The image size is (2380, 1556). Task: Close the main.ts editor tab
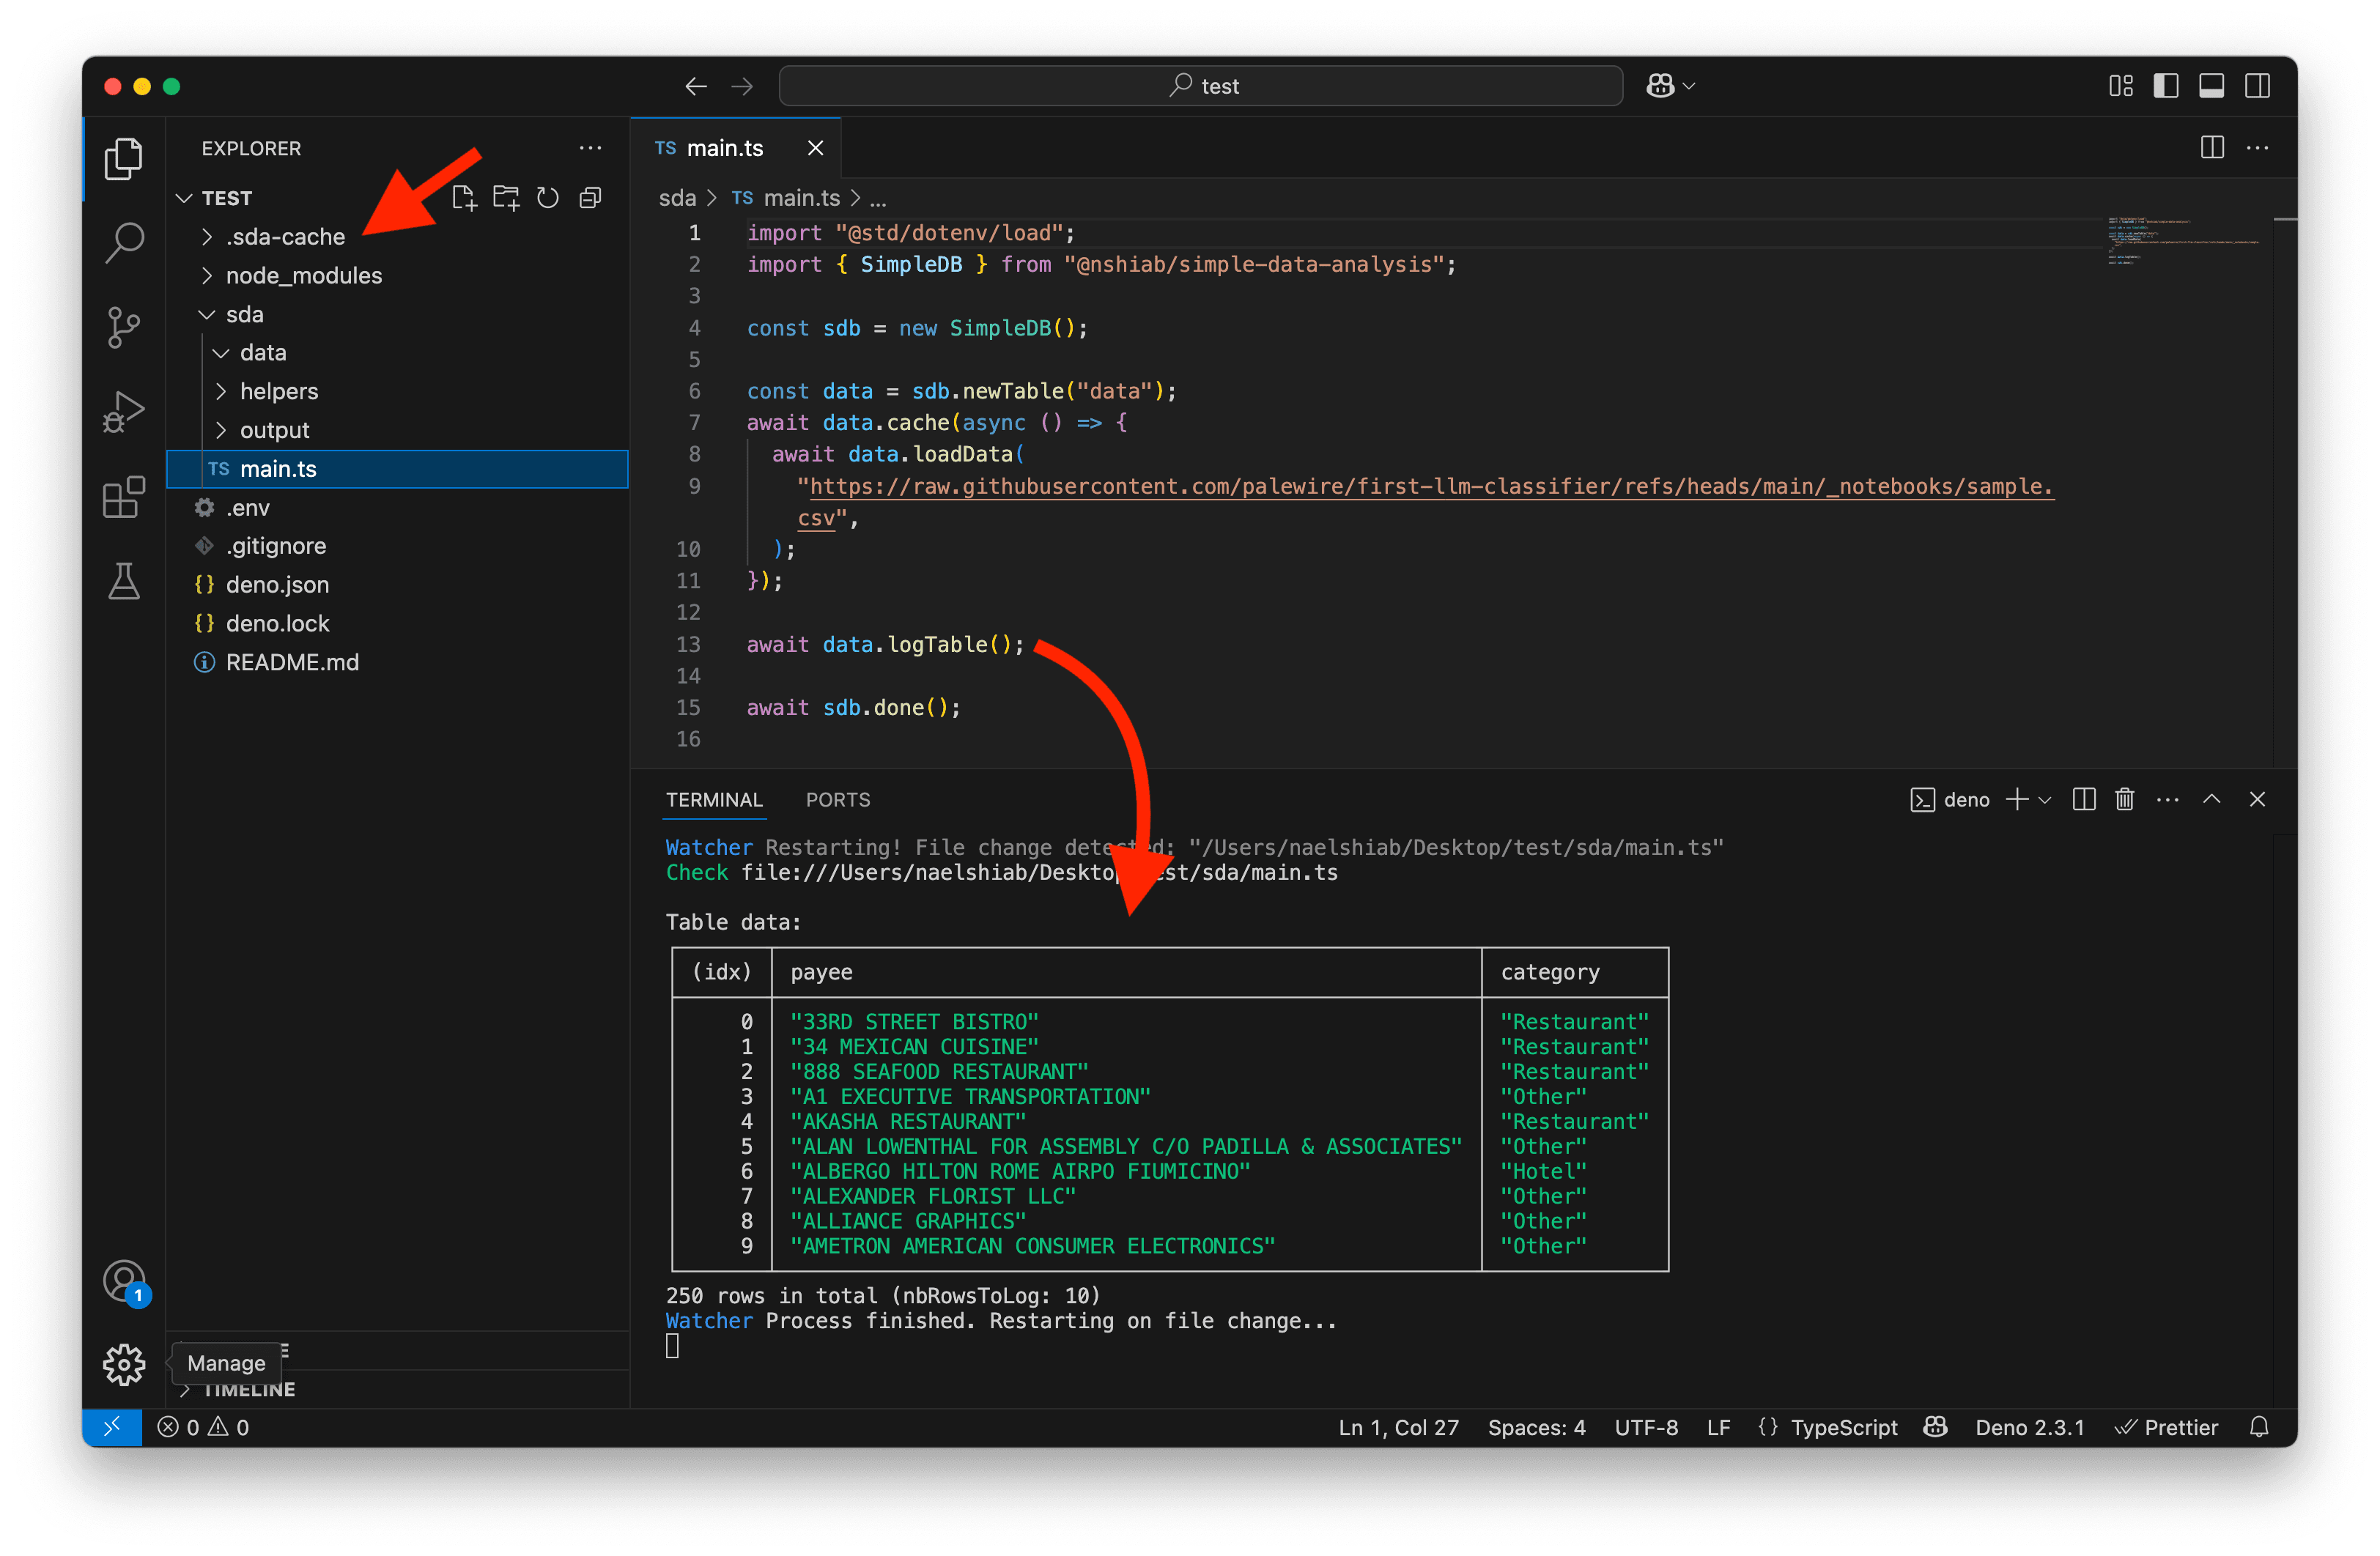816,148
